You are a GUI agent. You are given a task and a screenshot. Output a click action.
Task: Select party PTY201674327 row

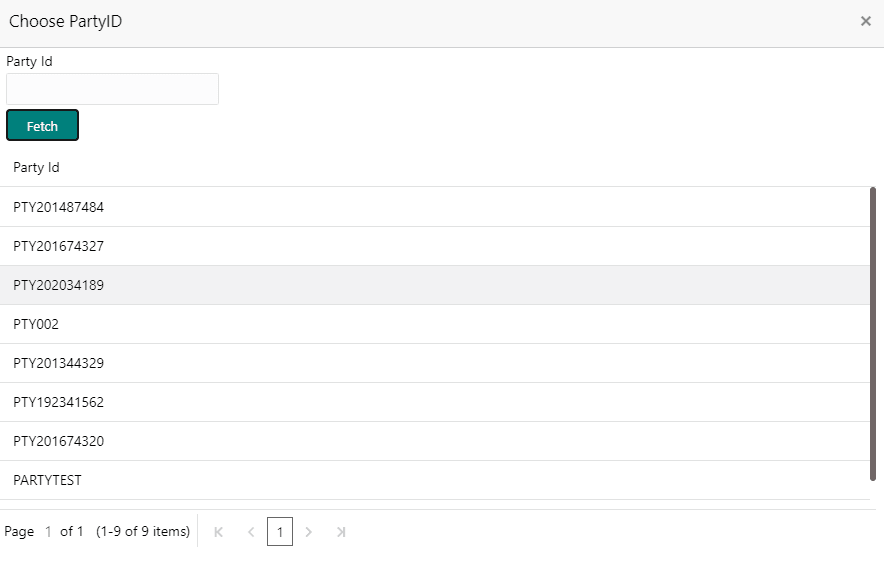(x=58, y=246)
